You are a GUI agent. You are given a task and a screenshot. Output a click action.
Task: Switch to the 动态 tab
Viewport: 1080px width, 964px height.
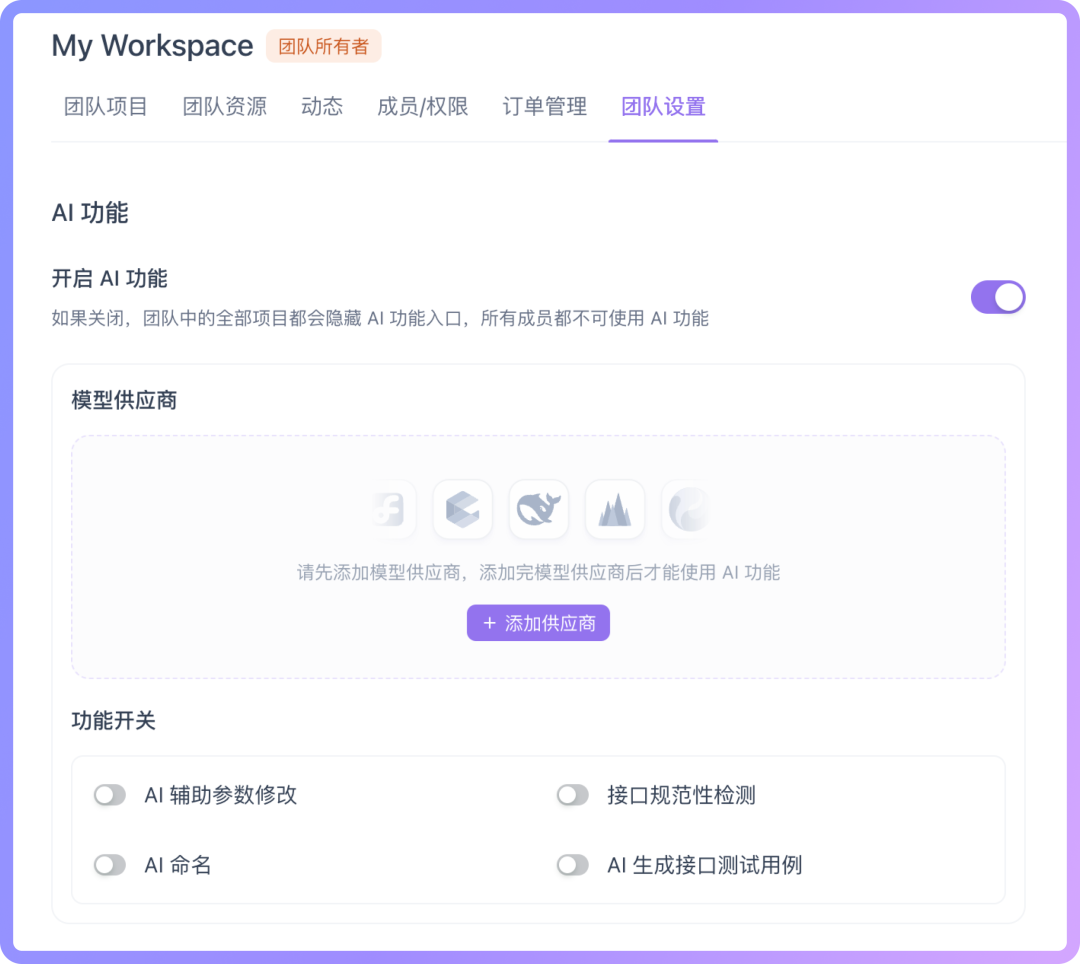pyautogui.click(x=322, y=107)
